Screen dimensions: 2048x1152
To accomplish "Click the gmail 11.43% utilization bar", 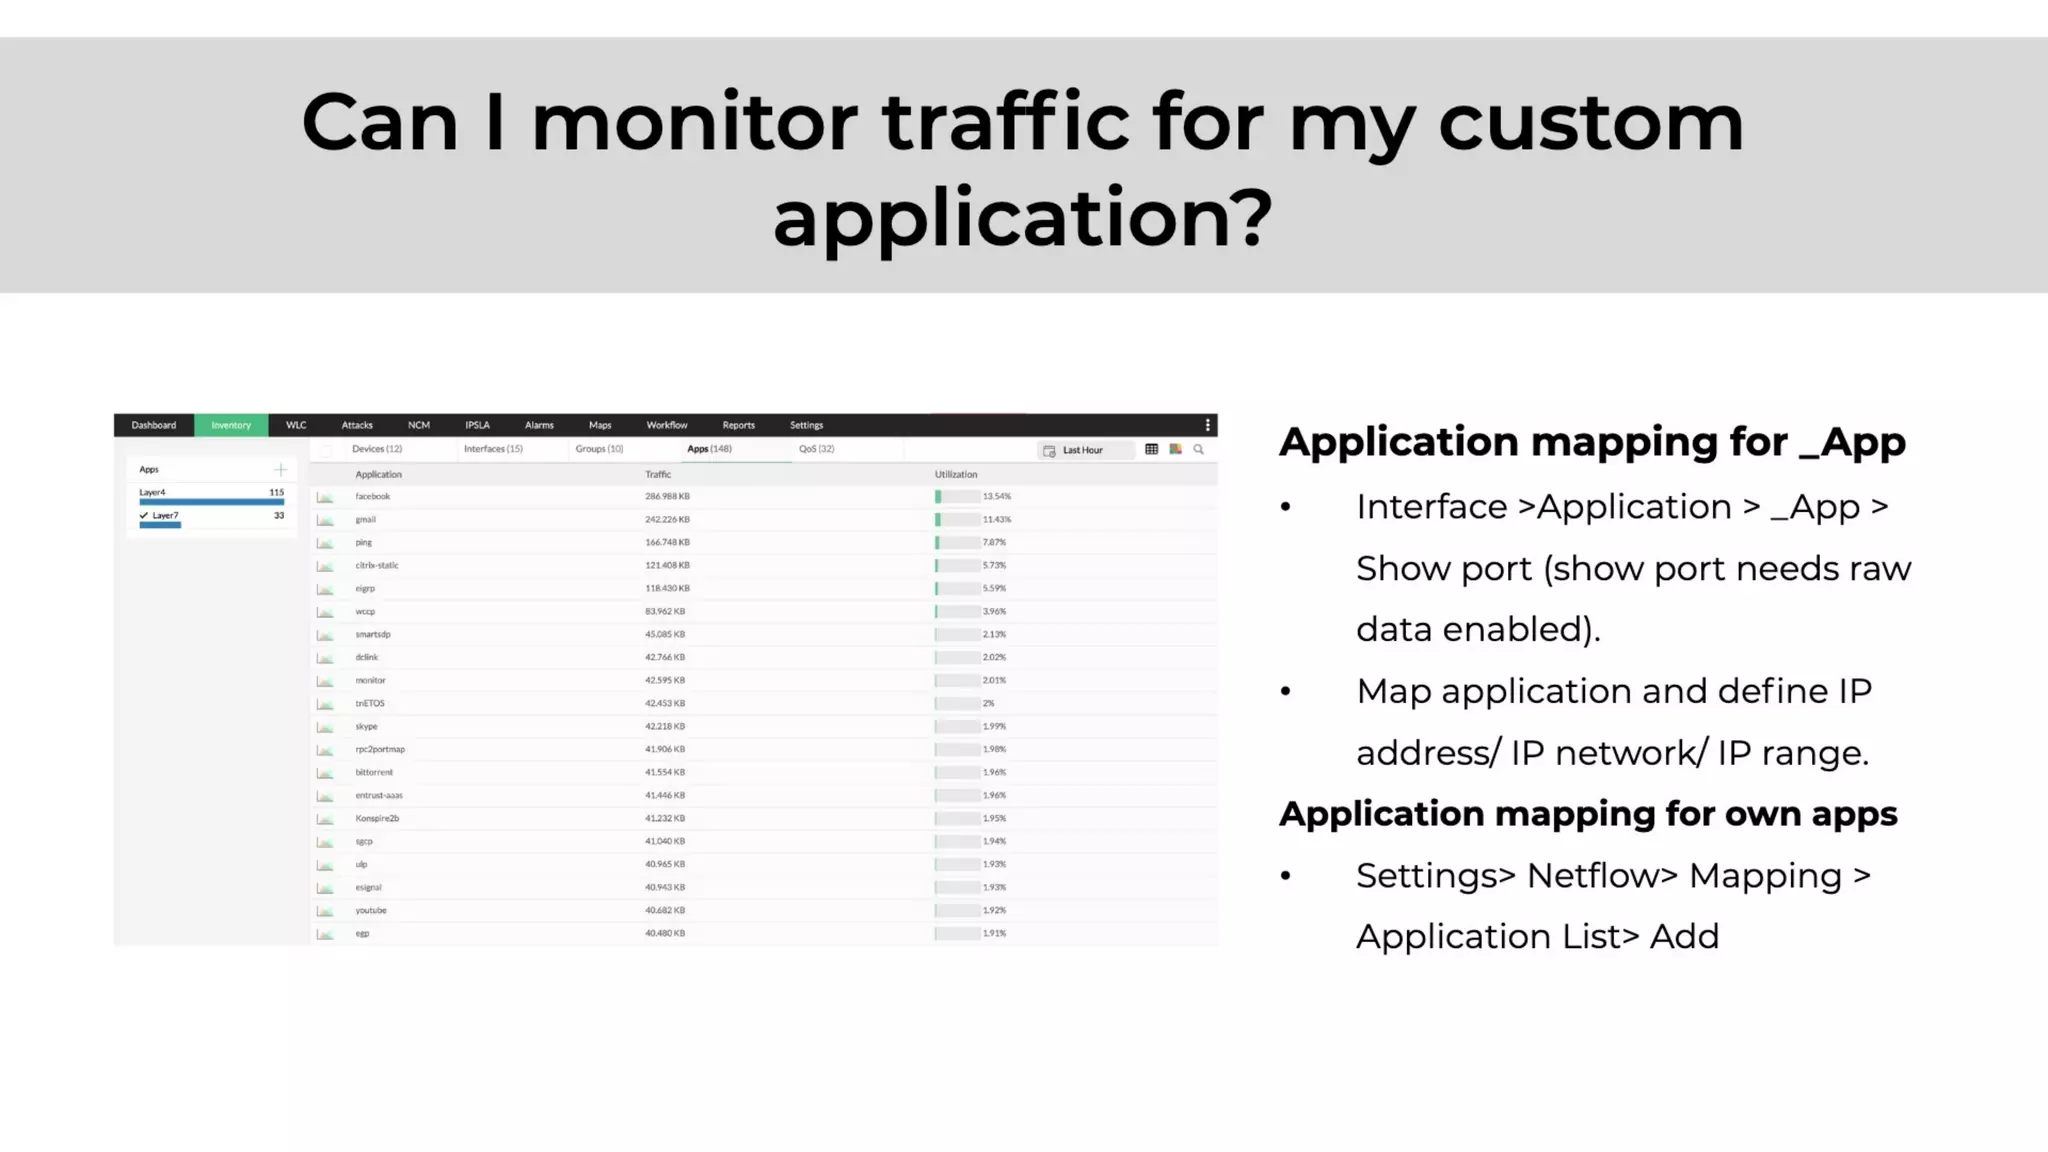I will pos(957,520).
